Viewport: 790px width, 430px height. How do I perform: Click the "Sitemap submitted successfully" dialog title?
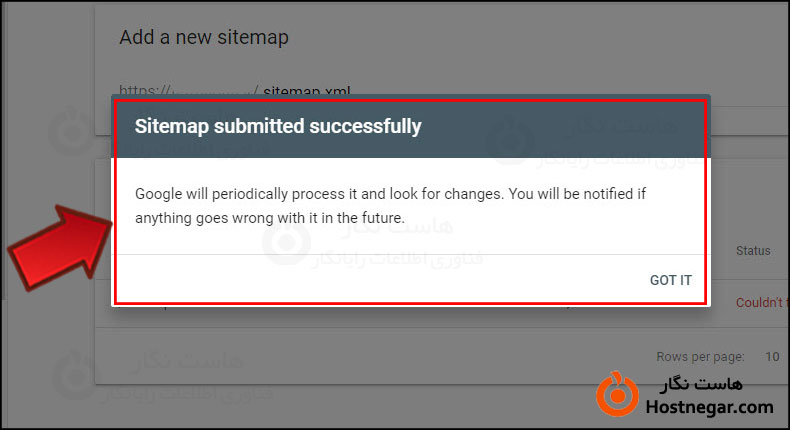pos(278,127)
